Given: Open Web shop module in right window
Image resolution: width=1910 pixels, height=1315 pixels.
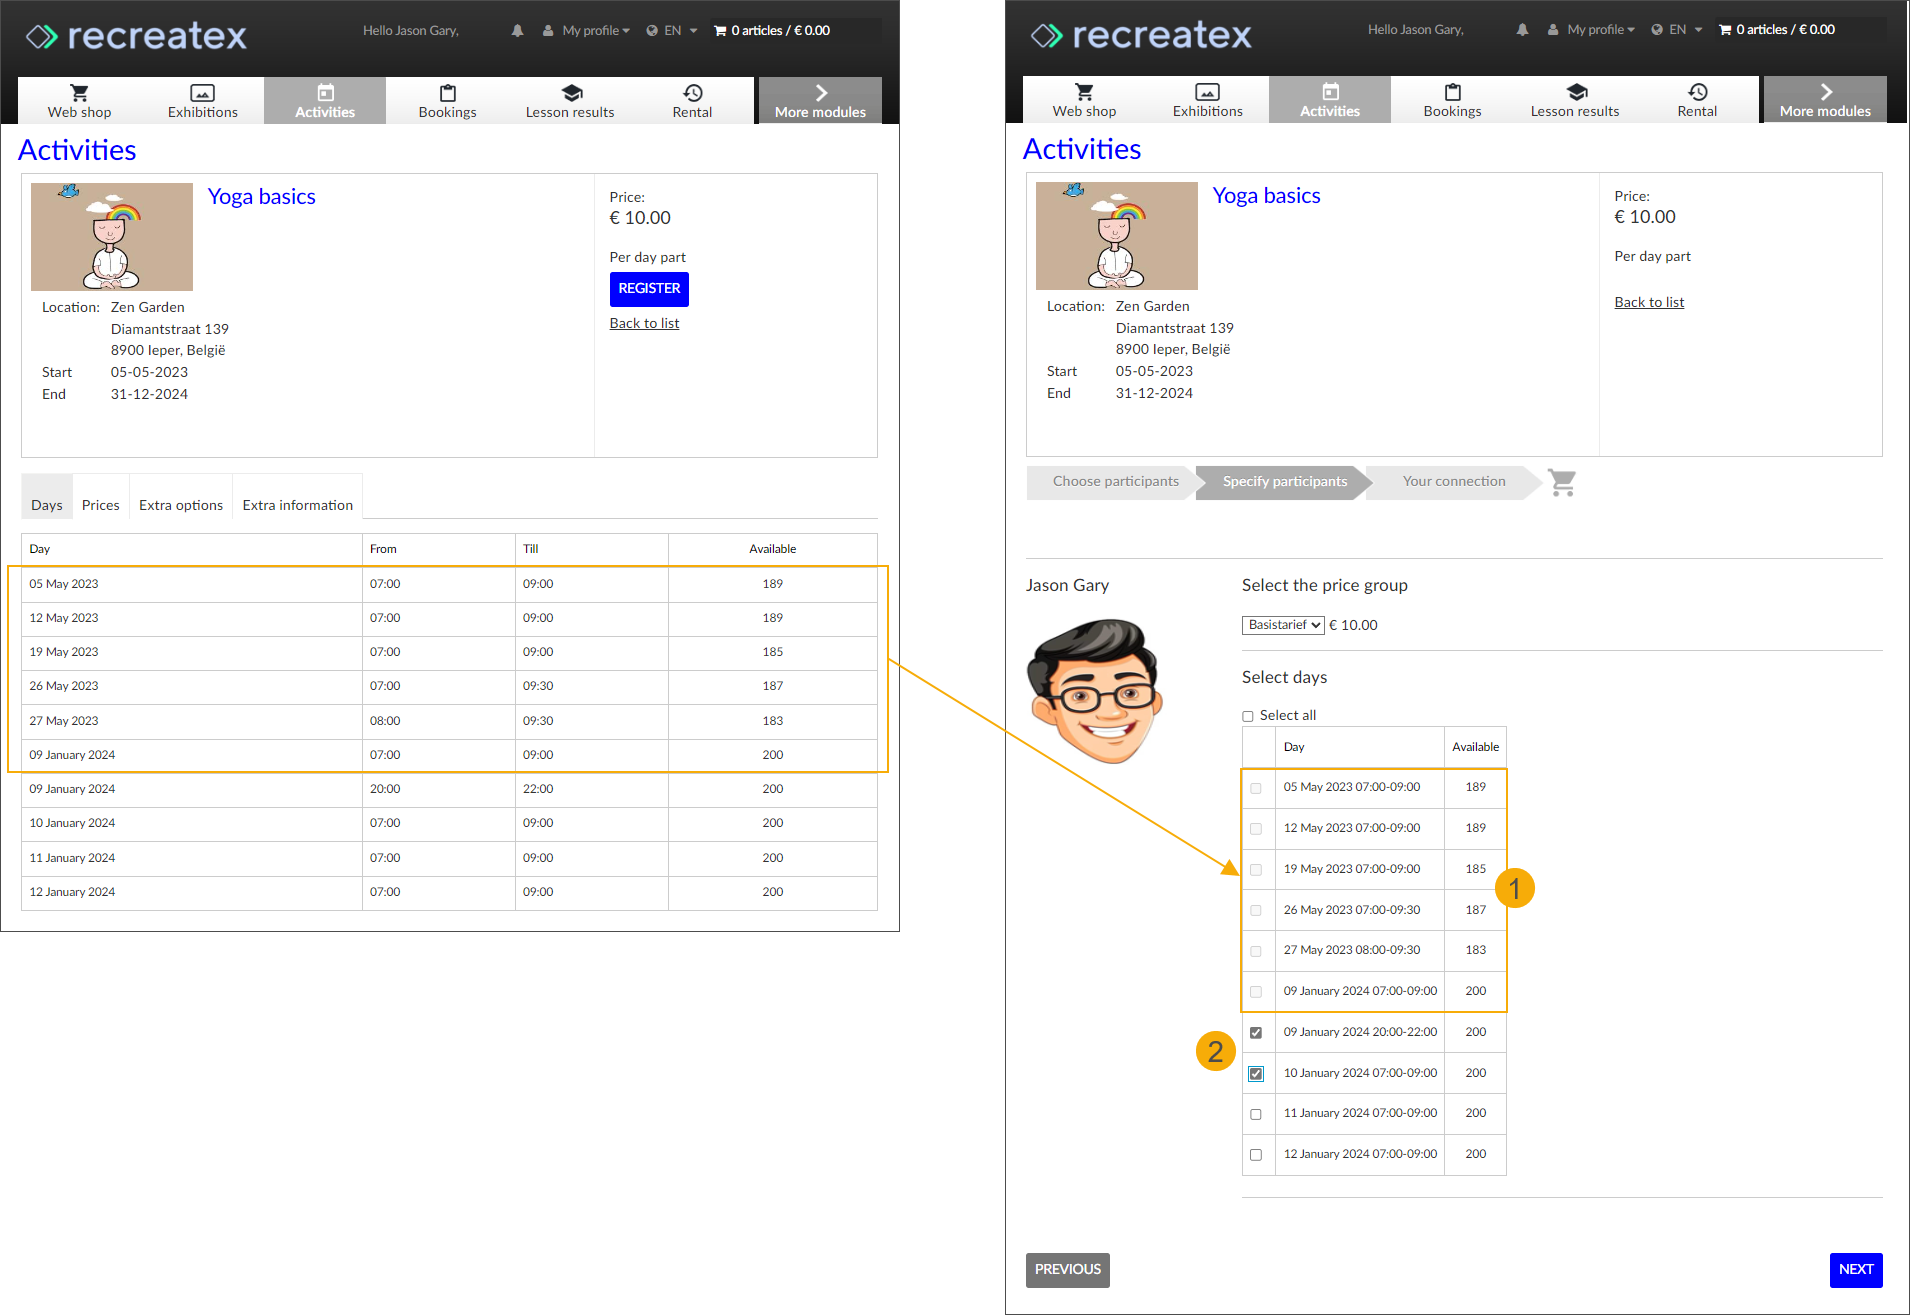Looking at the screenshot, I should pyautogui.click(x=1084, y=100).
